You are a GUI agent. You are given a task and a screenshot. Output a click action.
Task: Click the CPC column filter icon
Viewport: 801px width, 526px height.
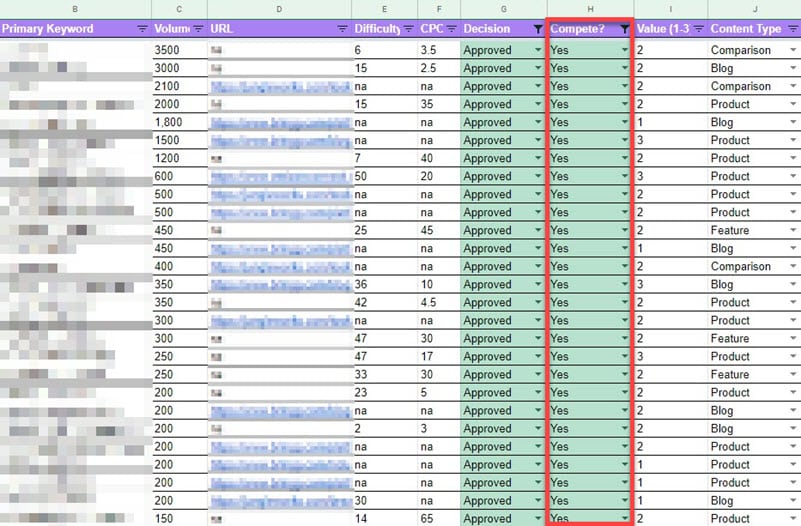[451, 29]
